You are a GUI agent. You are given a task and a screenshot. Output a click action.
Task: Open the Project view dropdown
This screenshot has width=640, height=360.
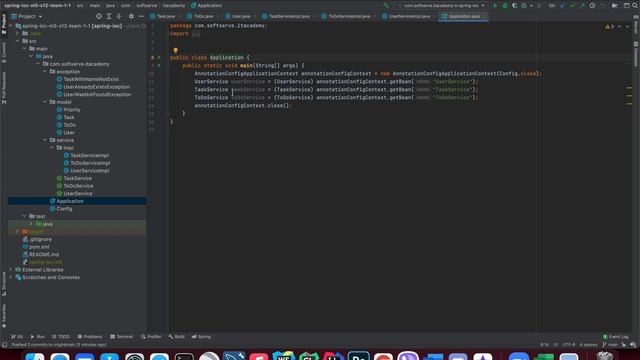[x=27, y=16]
